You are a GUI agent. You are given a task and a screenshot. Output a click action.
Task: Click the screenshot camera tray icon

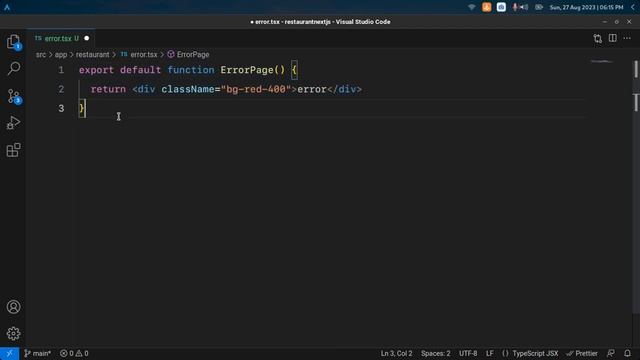pos(501,7)
